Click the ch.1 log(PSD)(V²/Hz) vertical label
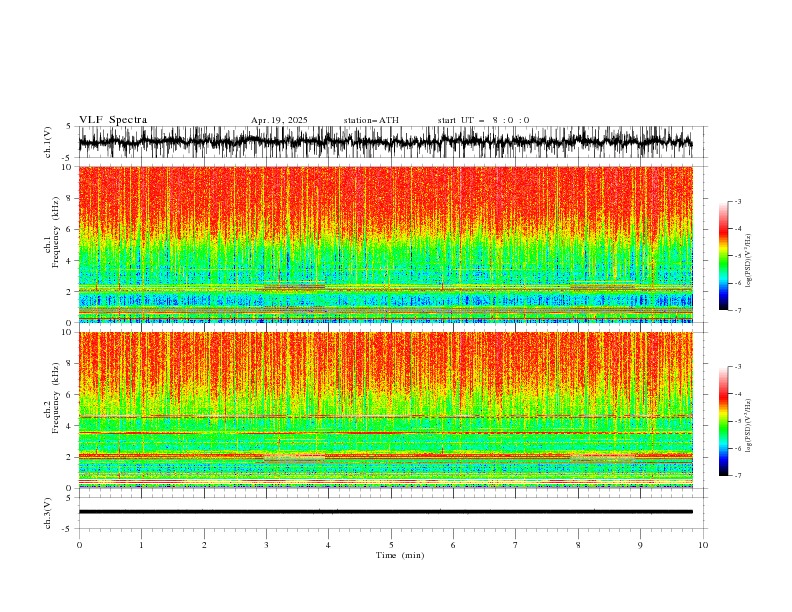792x612 pixels. (748, 261)
